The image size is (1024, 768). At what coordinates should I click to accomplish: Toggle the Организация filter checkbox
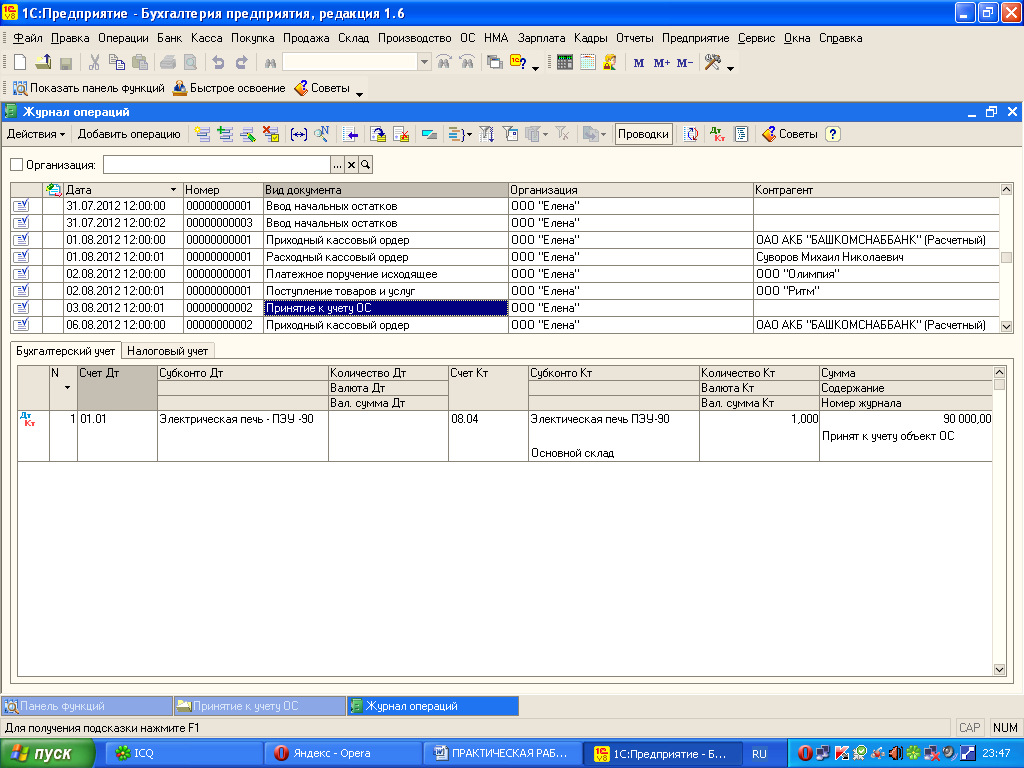pos(17,165)
